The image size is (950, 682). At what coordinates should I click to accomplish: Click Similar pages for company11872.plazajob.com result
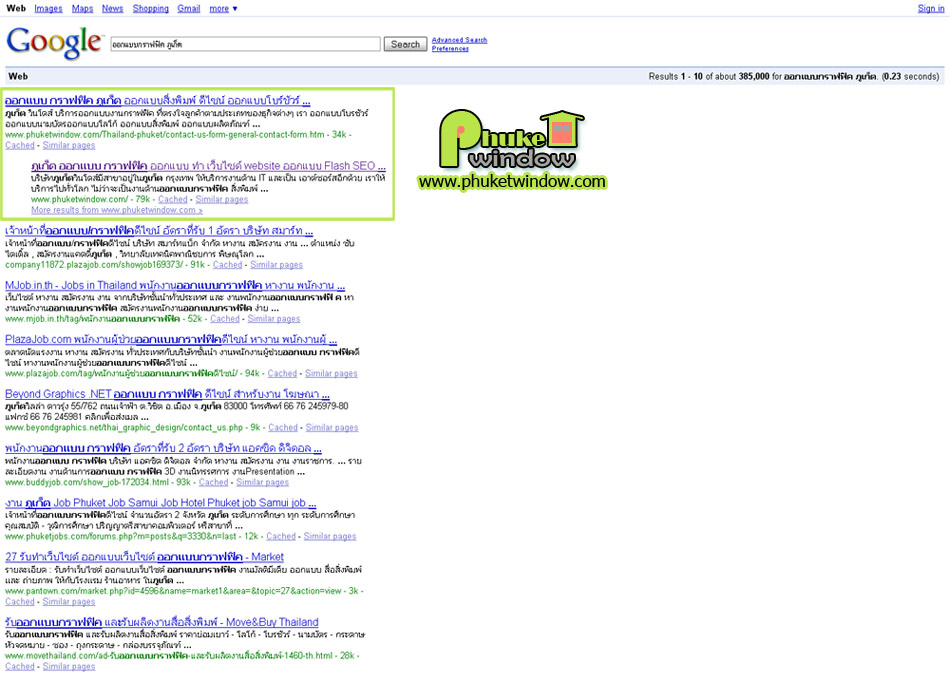pos(276,265)
